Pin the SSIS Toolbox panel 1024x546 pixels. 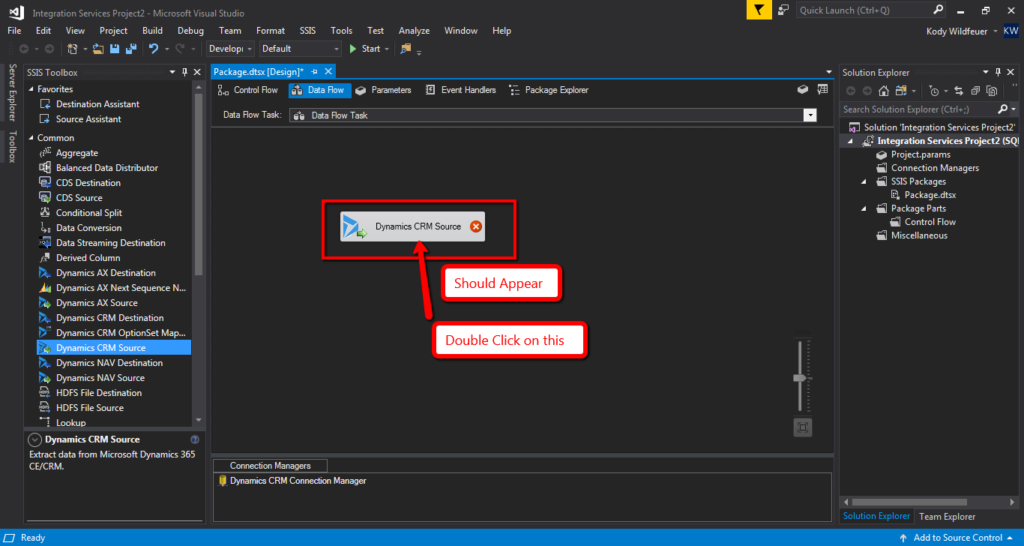pyautogui.click(x=184, y=72)
